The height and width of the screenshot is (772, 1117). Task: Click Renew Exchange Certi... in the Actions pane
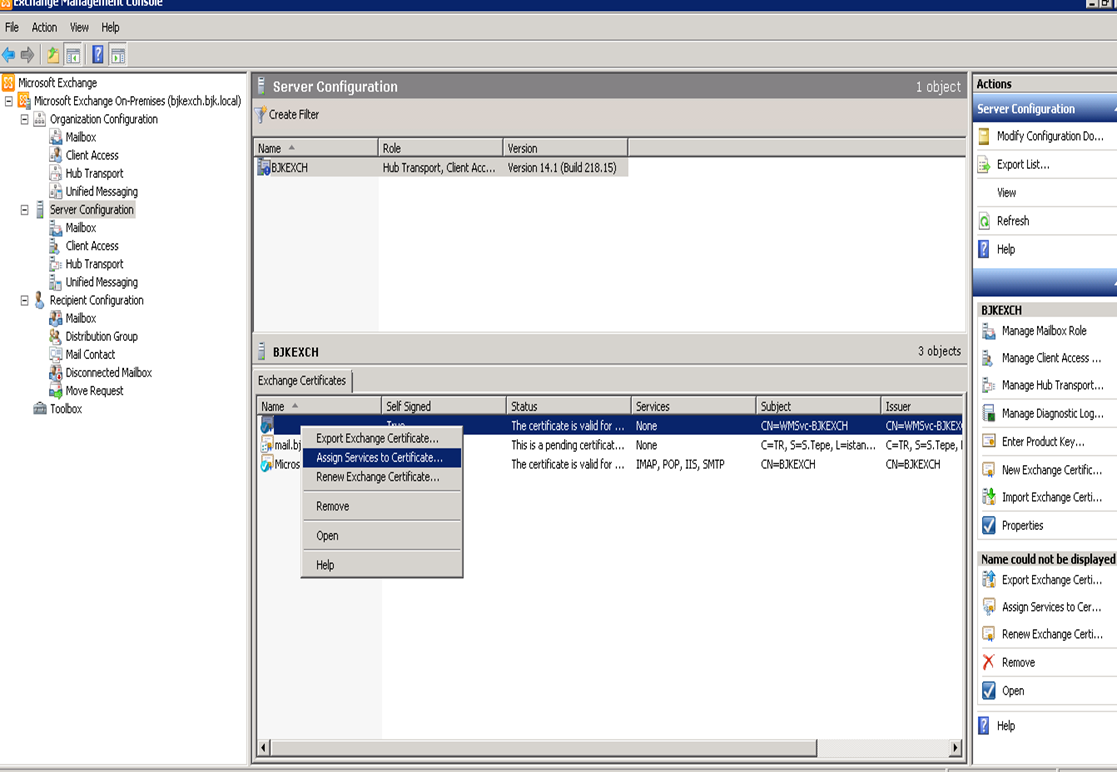click(1052, 634)
